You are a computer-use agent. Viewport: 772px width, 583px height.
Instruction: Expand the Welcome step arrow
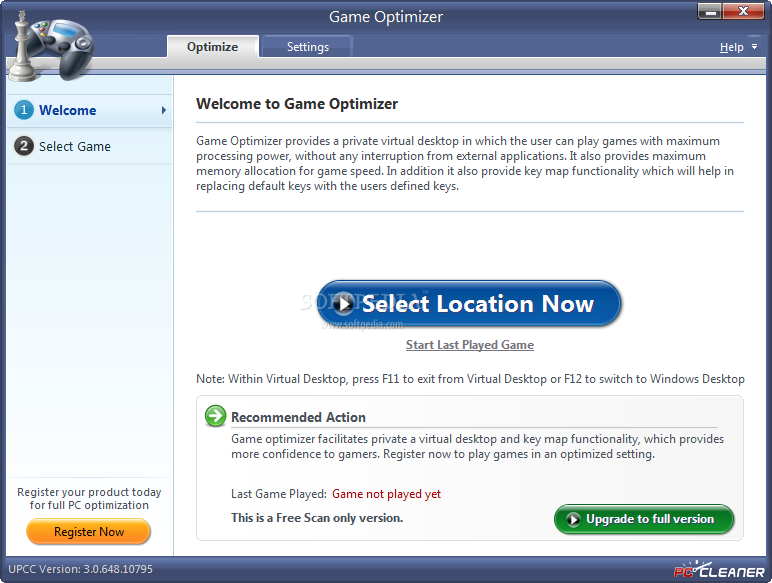pos(163,110)
